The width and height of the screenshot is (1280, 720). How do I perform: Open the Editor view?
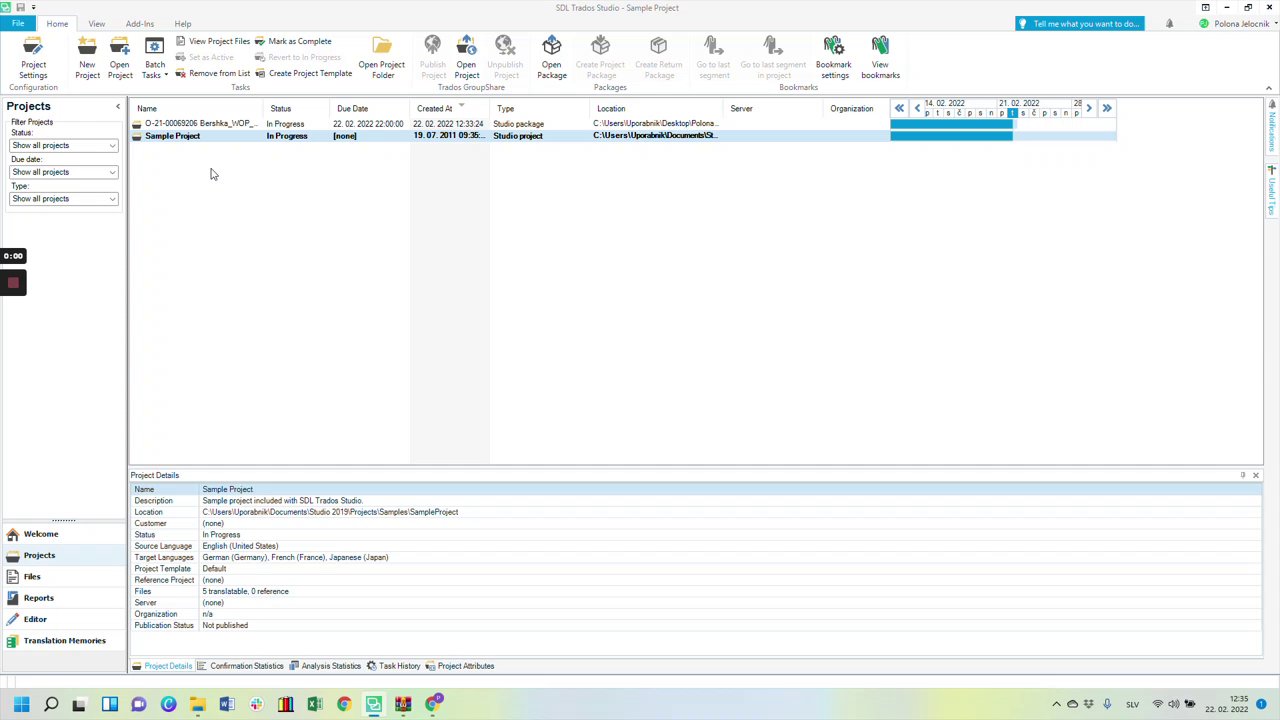[x=64, y=619]
